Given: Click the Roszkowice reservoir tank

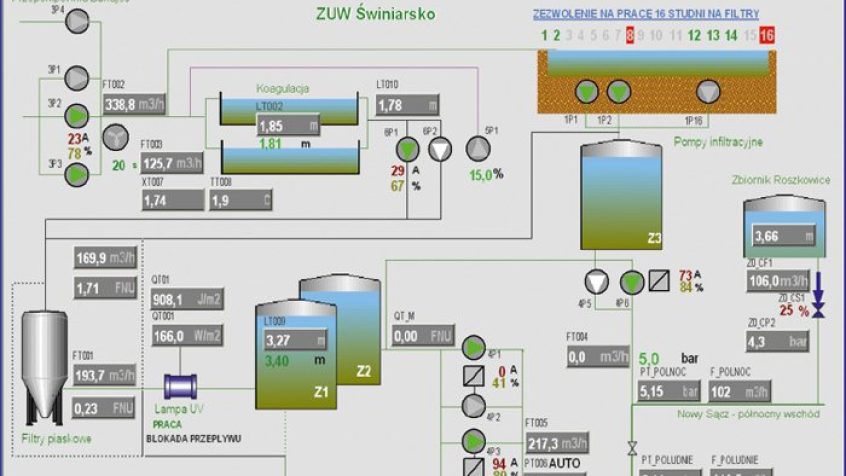Looking at the screenshot, I should coord(784,227).
